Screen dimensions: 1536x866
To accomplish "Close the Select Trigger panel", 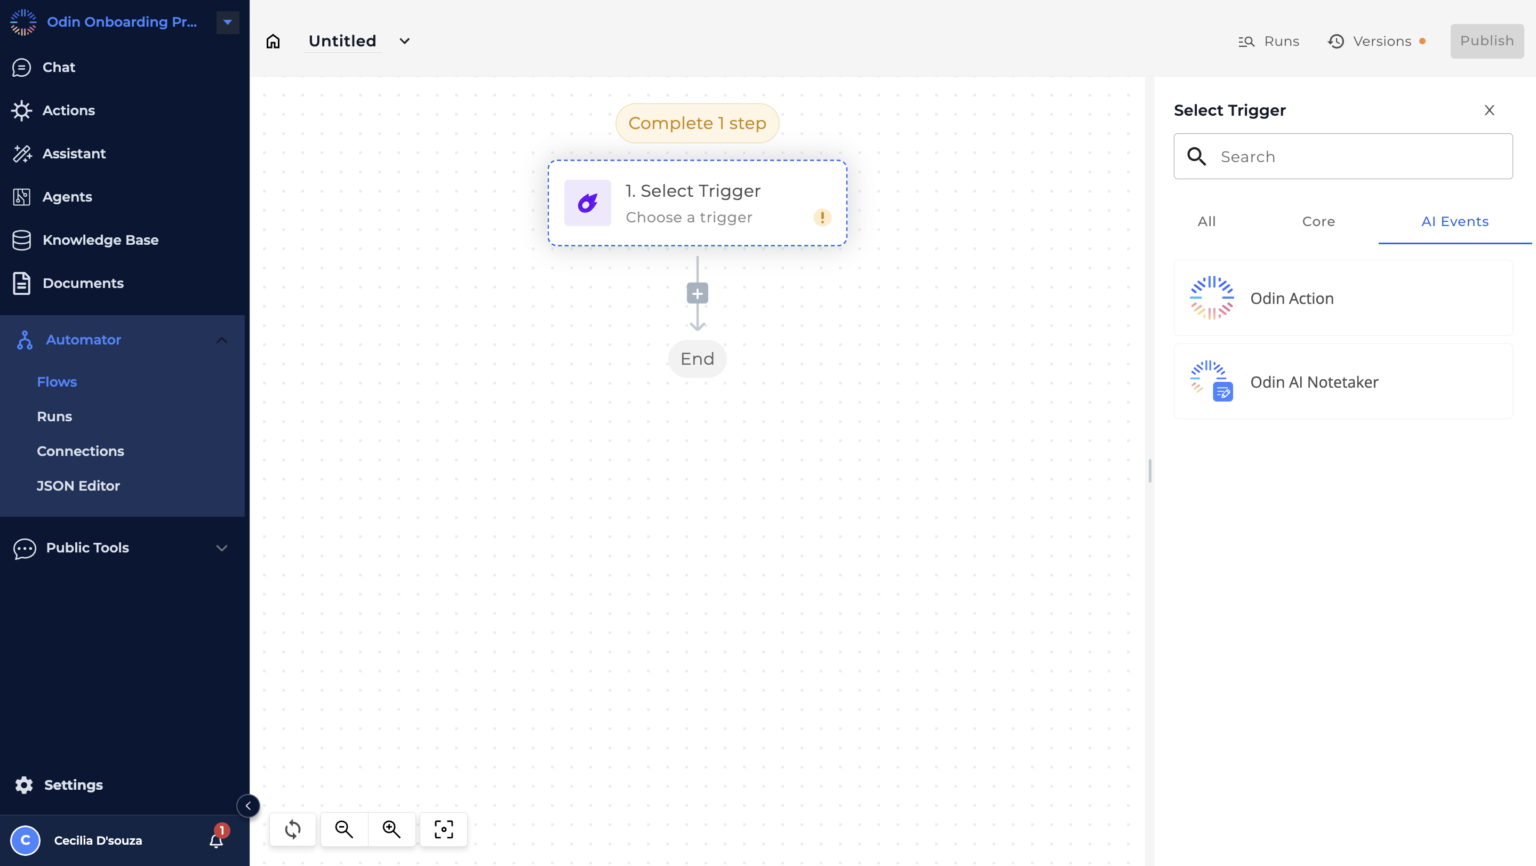I will click(x=1489, y=110).
